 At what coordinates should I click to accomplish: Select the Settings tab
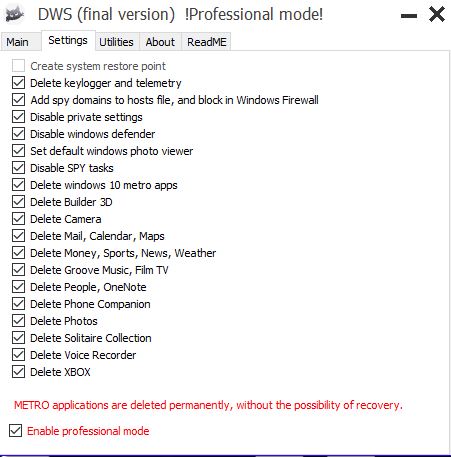click(x=68, y=40)
